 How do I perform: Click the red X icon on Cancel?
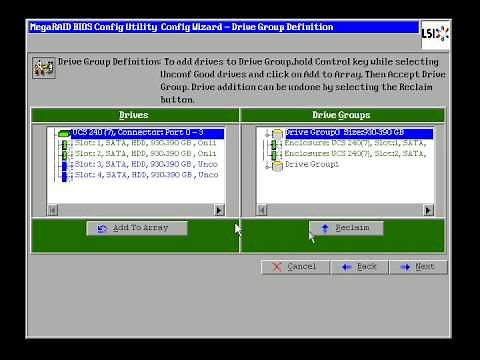[277, 267]
